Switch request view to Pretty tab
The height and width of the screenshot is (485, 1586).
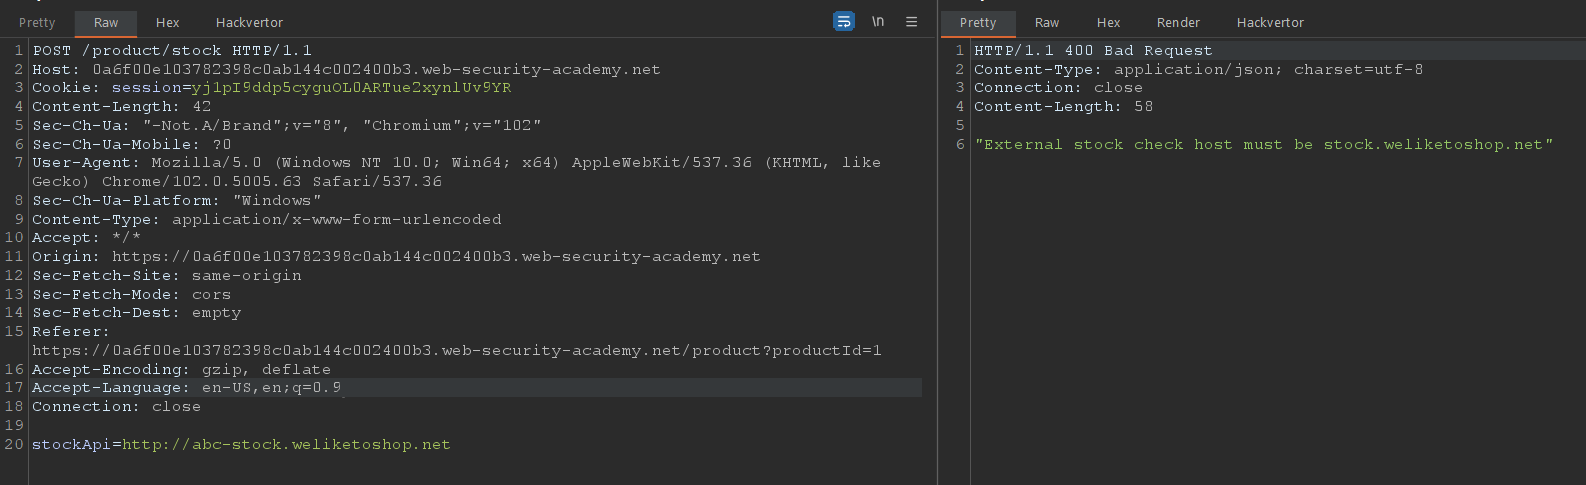37,23
